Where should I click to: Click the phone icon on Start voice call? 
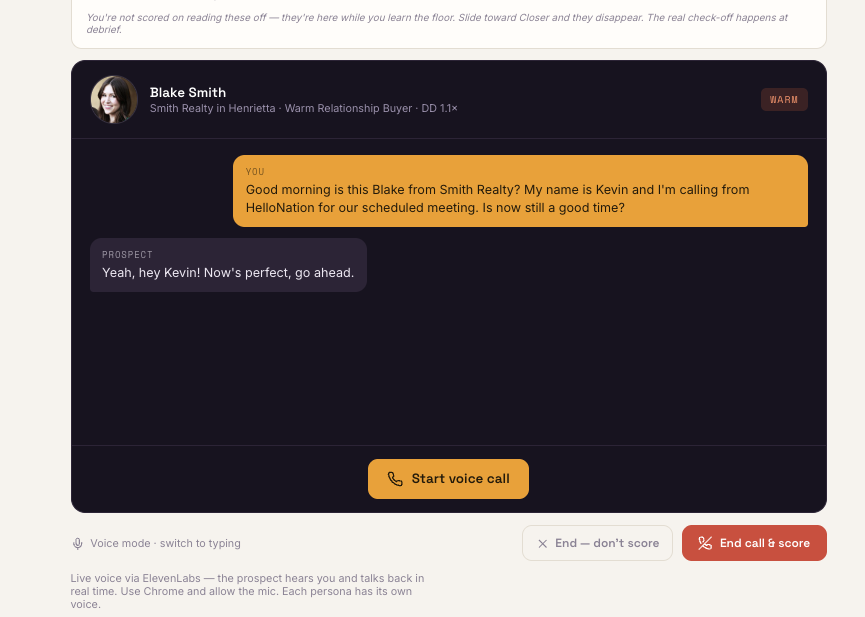[395, 479]
